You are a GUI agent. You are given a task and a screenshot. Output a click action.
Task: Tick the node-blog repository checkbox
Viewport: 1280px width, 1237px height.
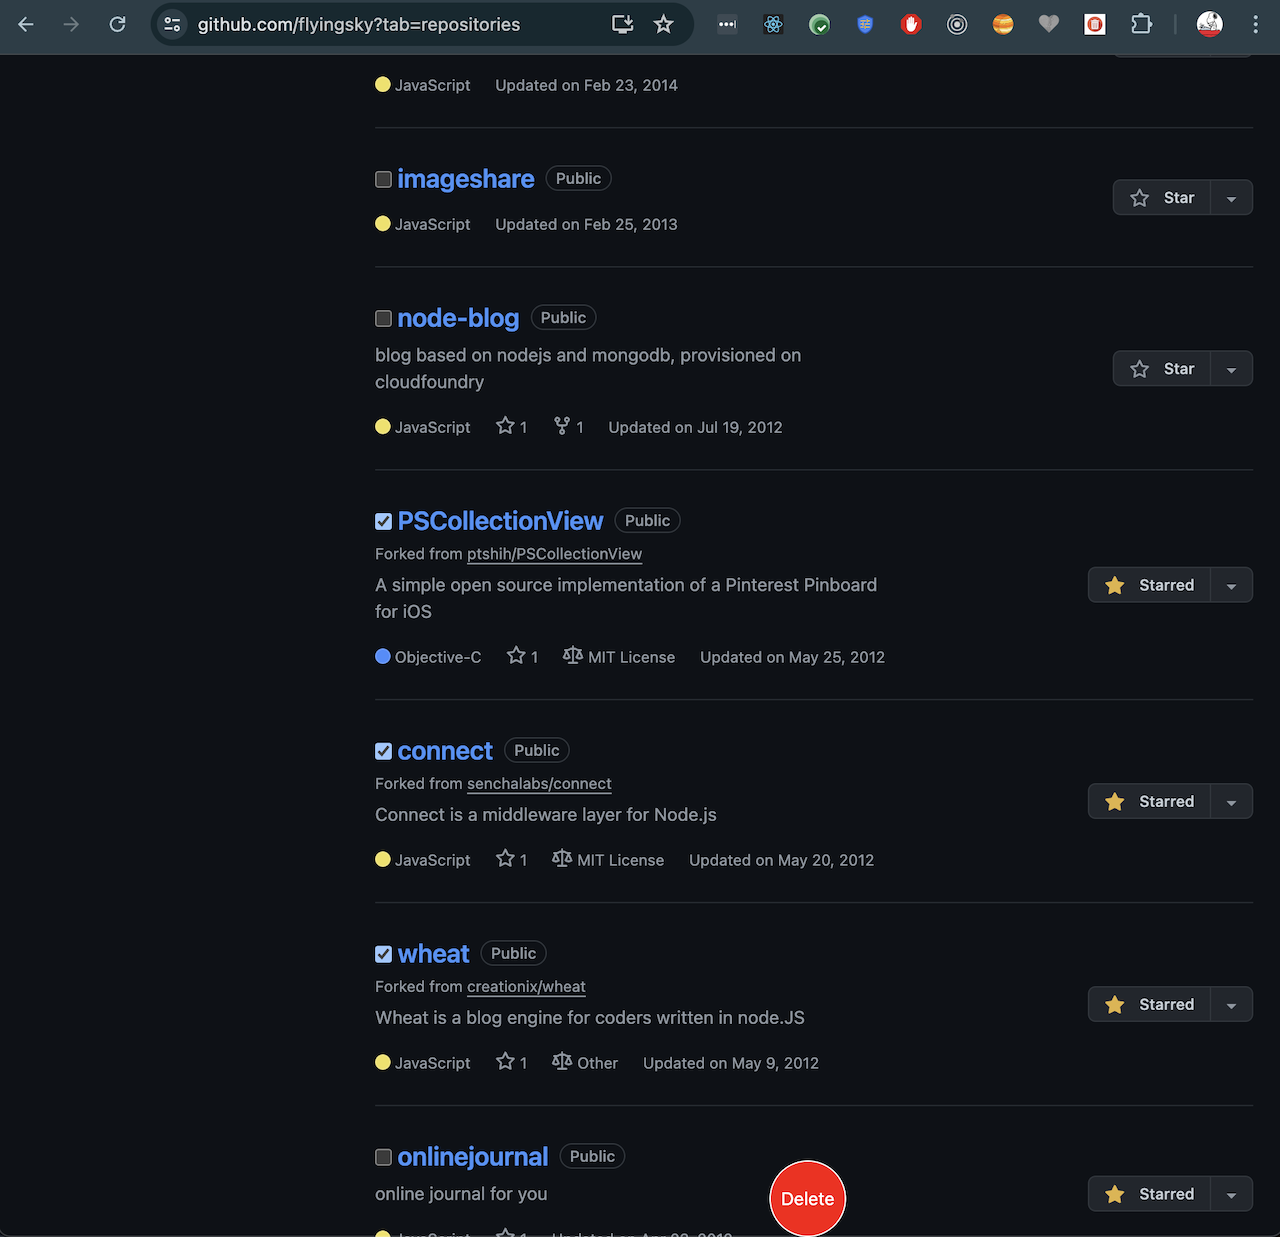coord(383,319)
